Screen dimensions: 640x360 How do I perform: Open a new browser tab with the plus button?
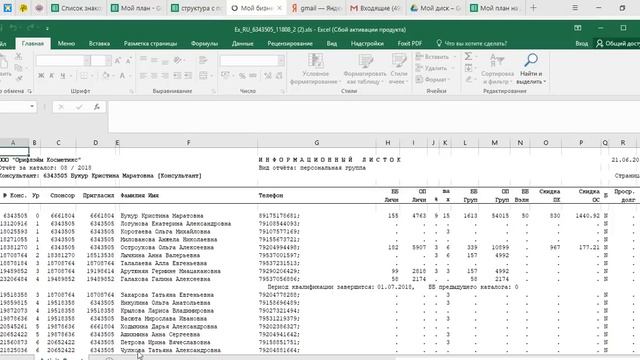(x=533, y=8)
